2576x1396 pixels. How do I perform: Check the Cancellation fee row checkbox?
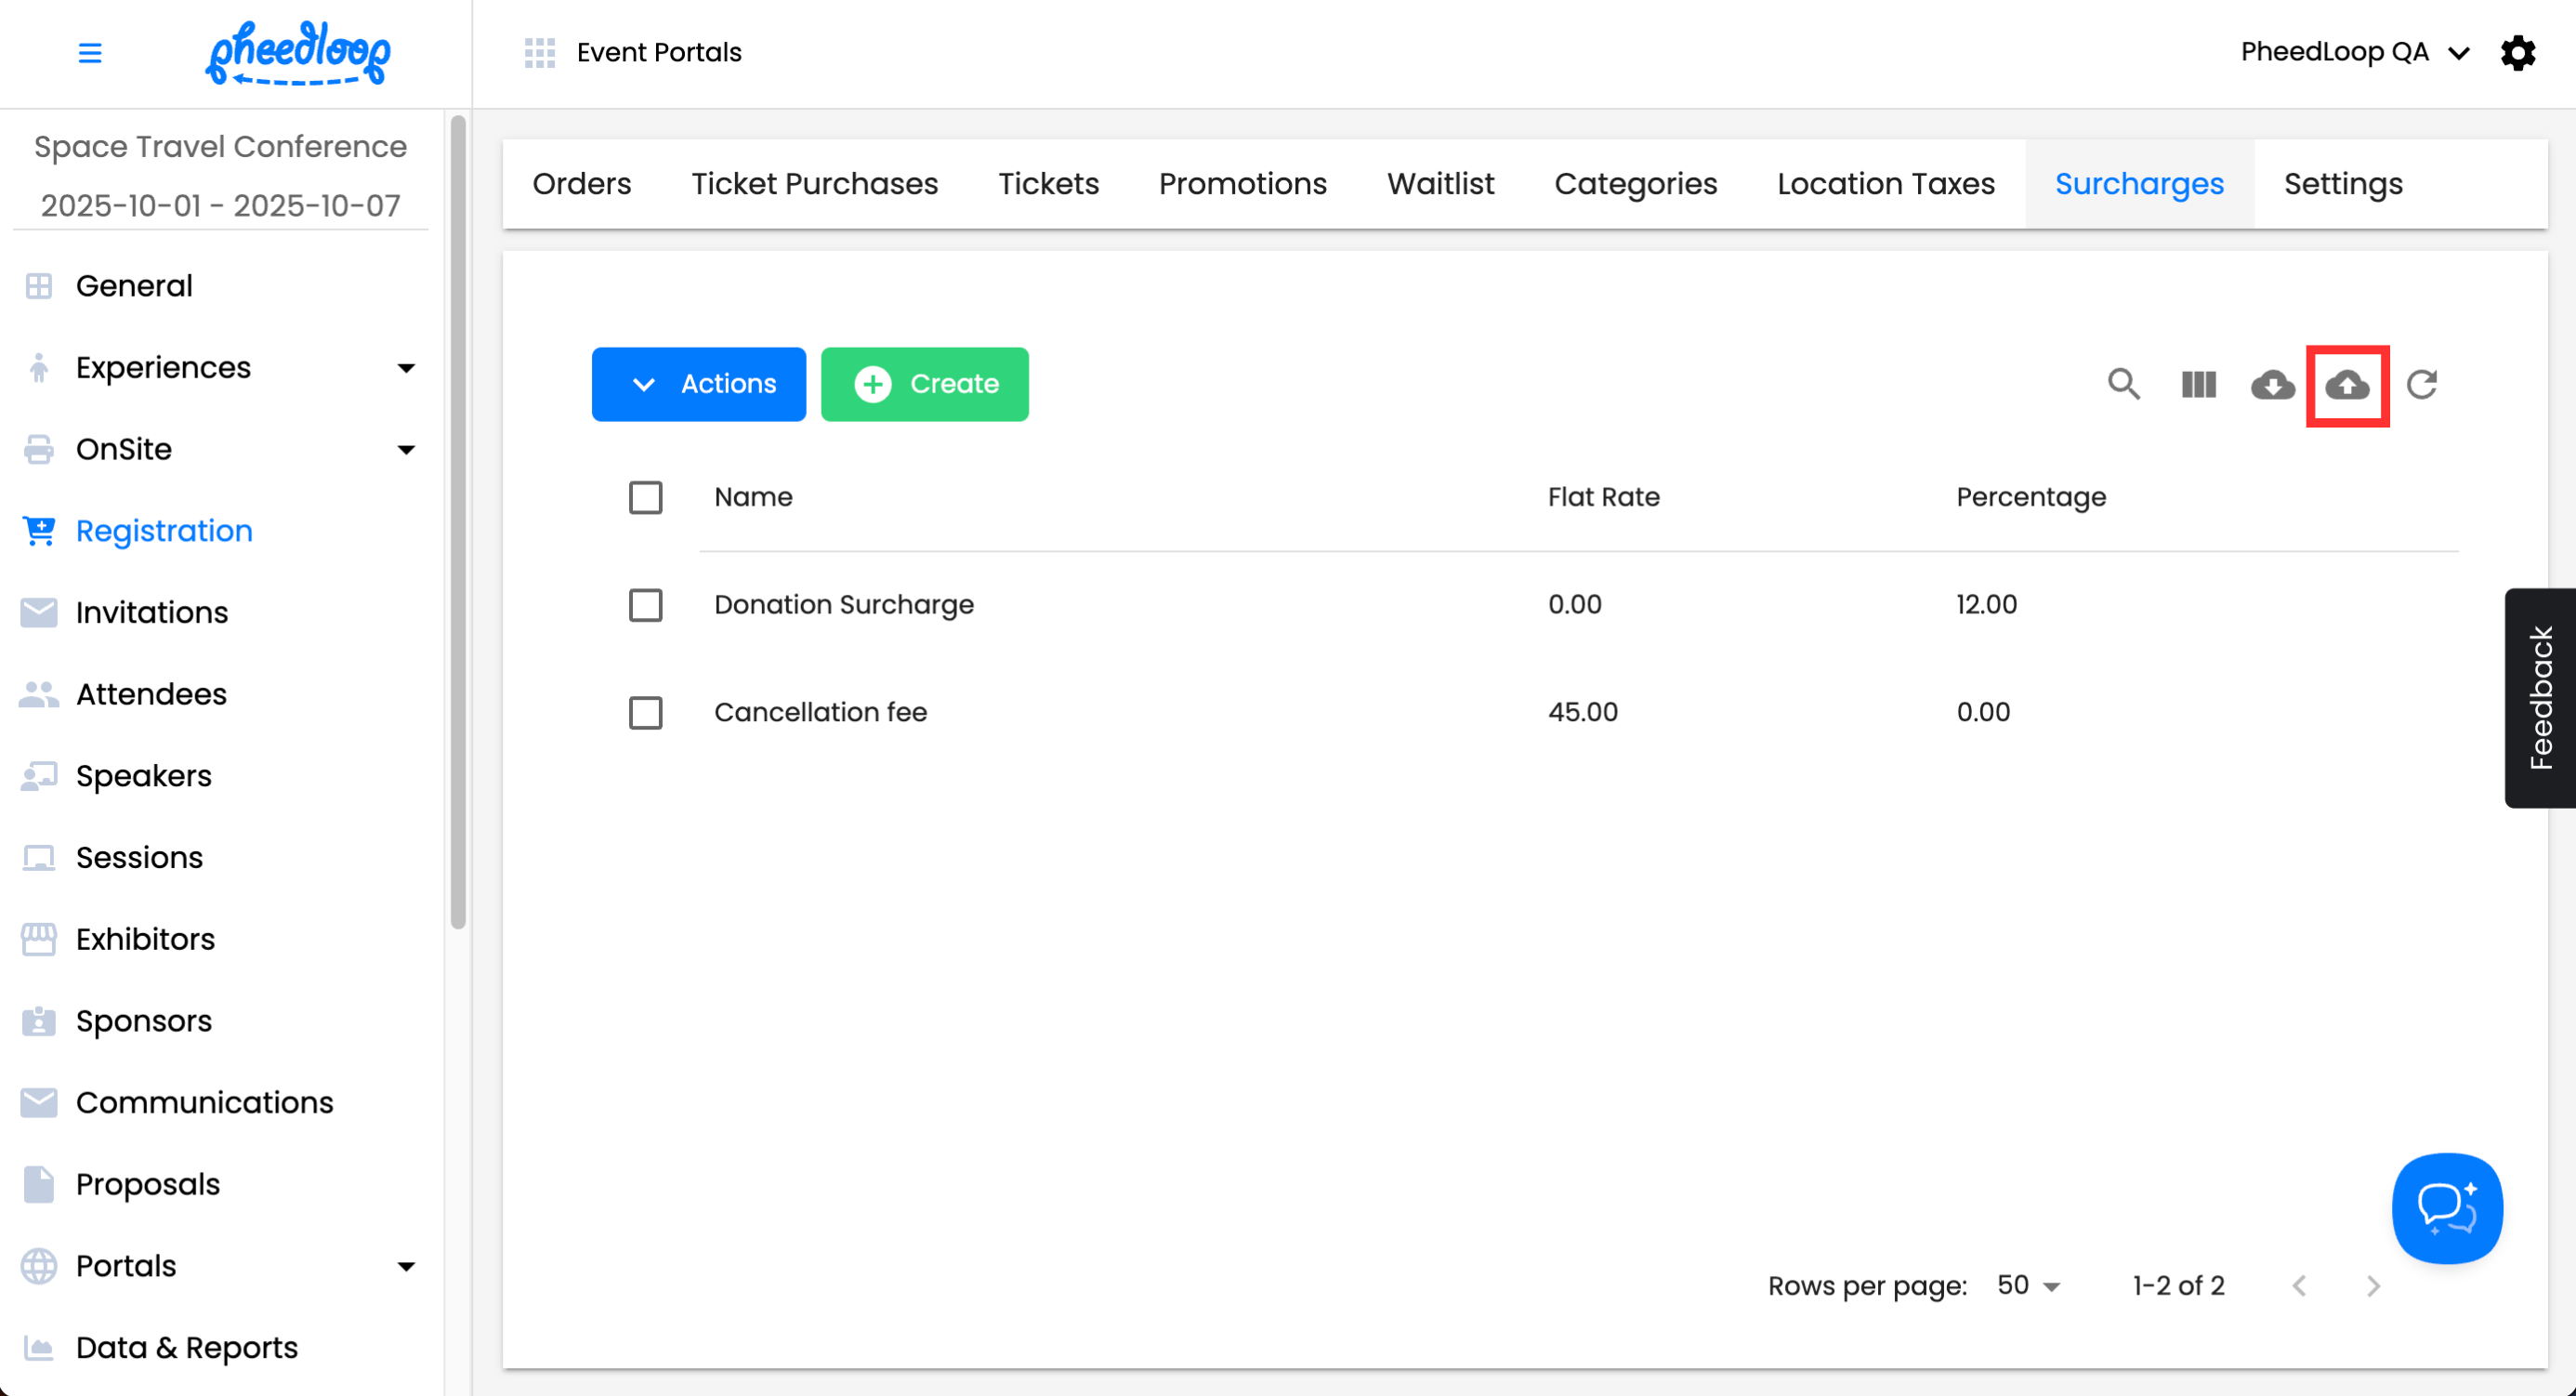(x=645, y=713)
